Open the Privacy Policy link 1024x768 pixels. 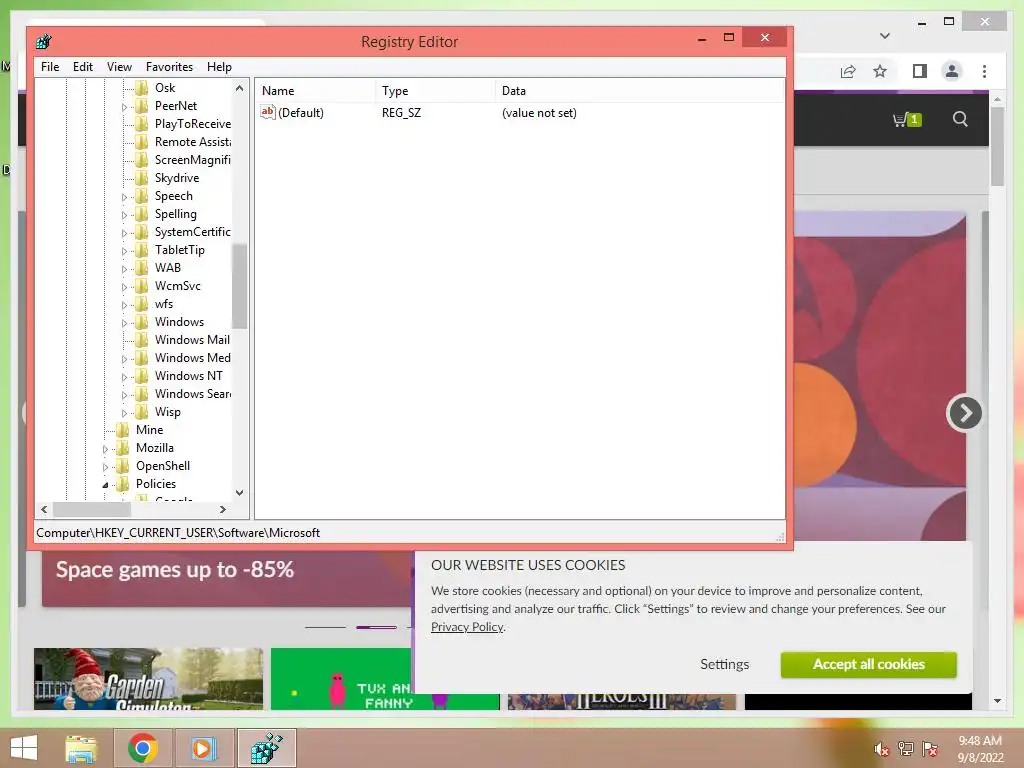tap(467, 627)
